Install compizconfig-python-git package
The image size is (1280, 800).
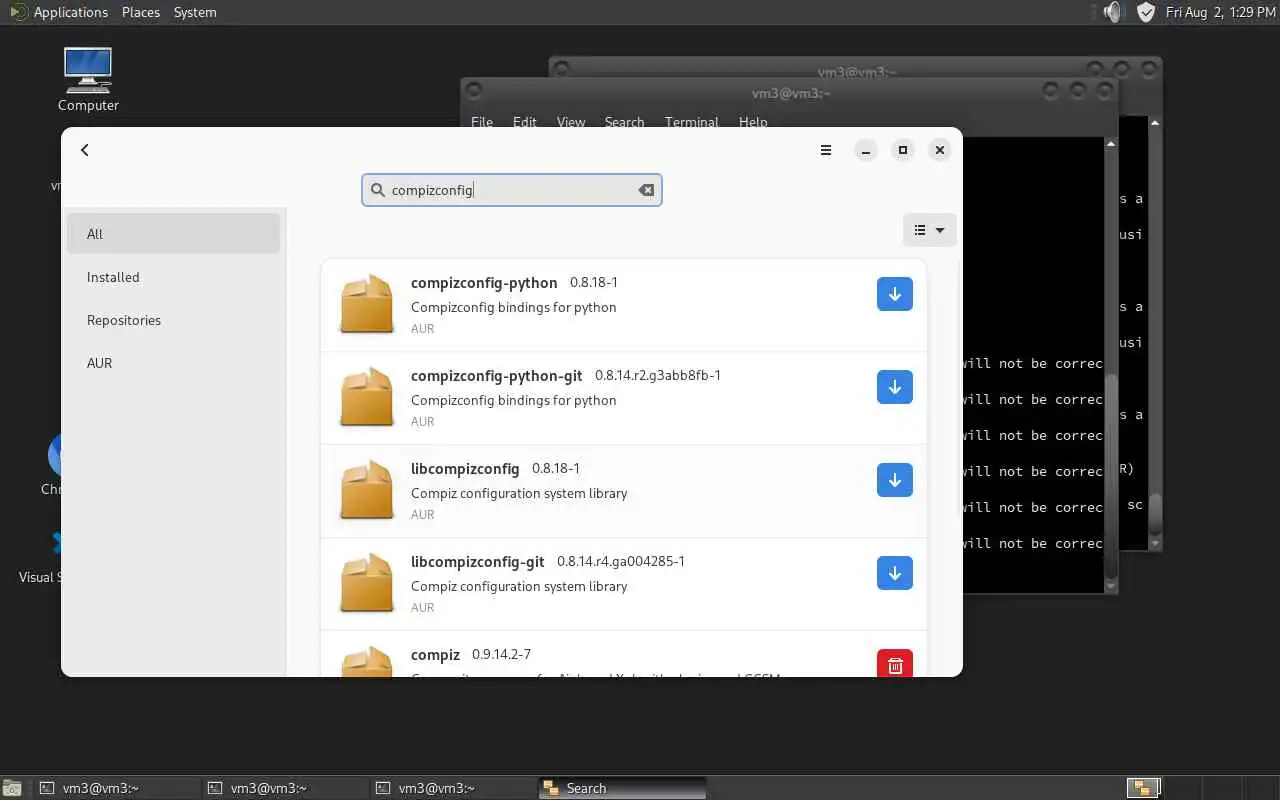coord(895,387)
